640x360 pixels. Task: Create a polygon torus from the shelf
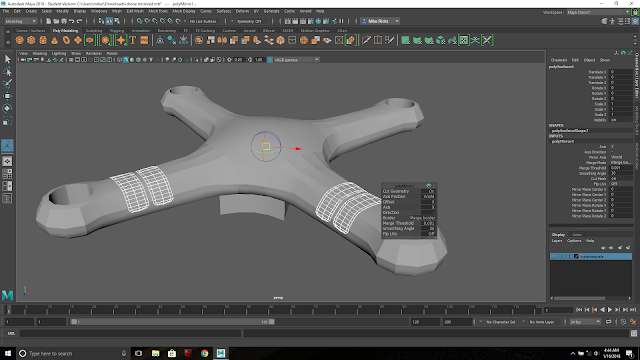(66, 40)
